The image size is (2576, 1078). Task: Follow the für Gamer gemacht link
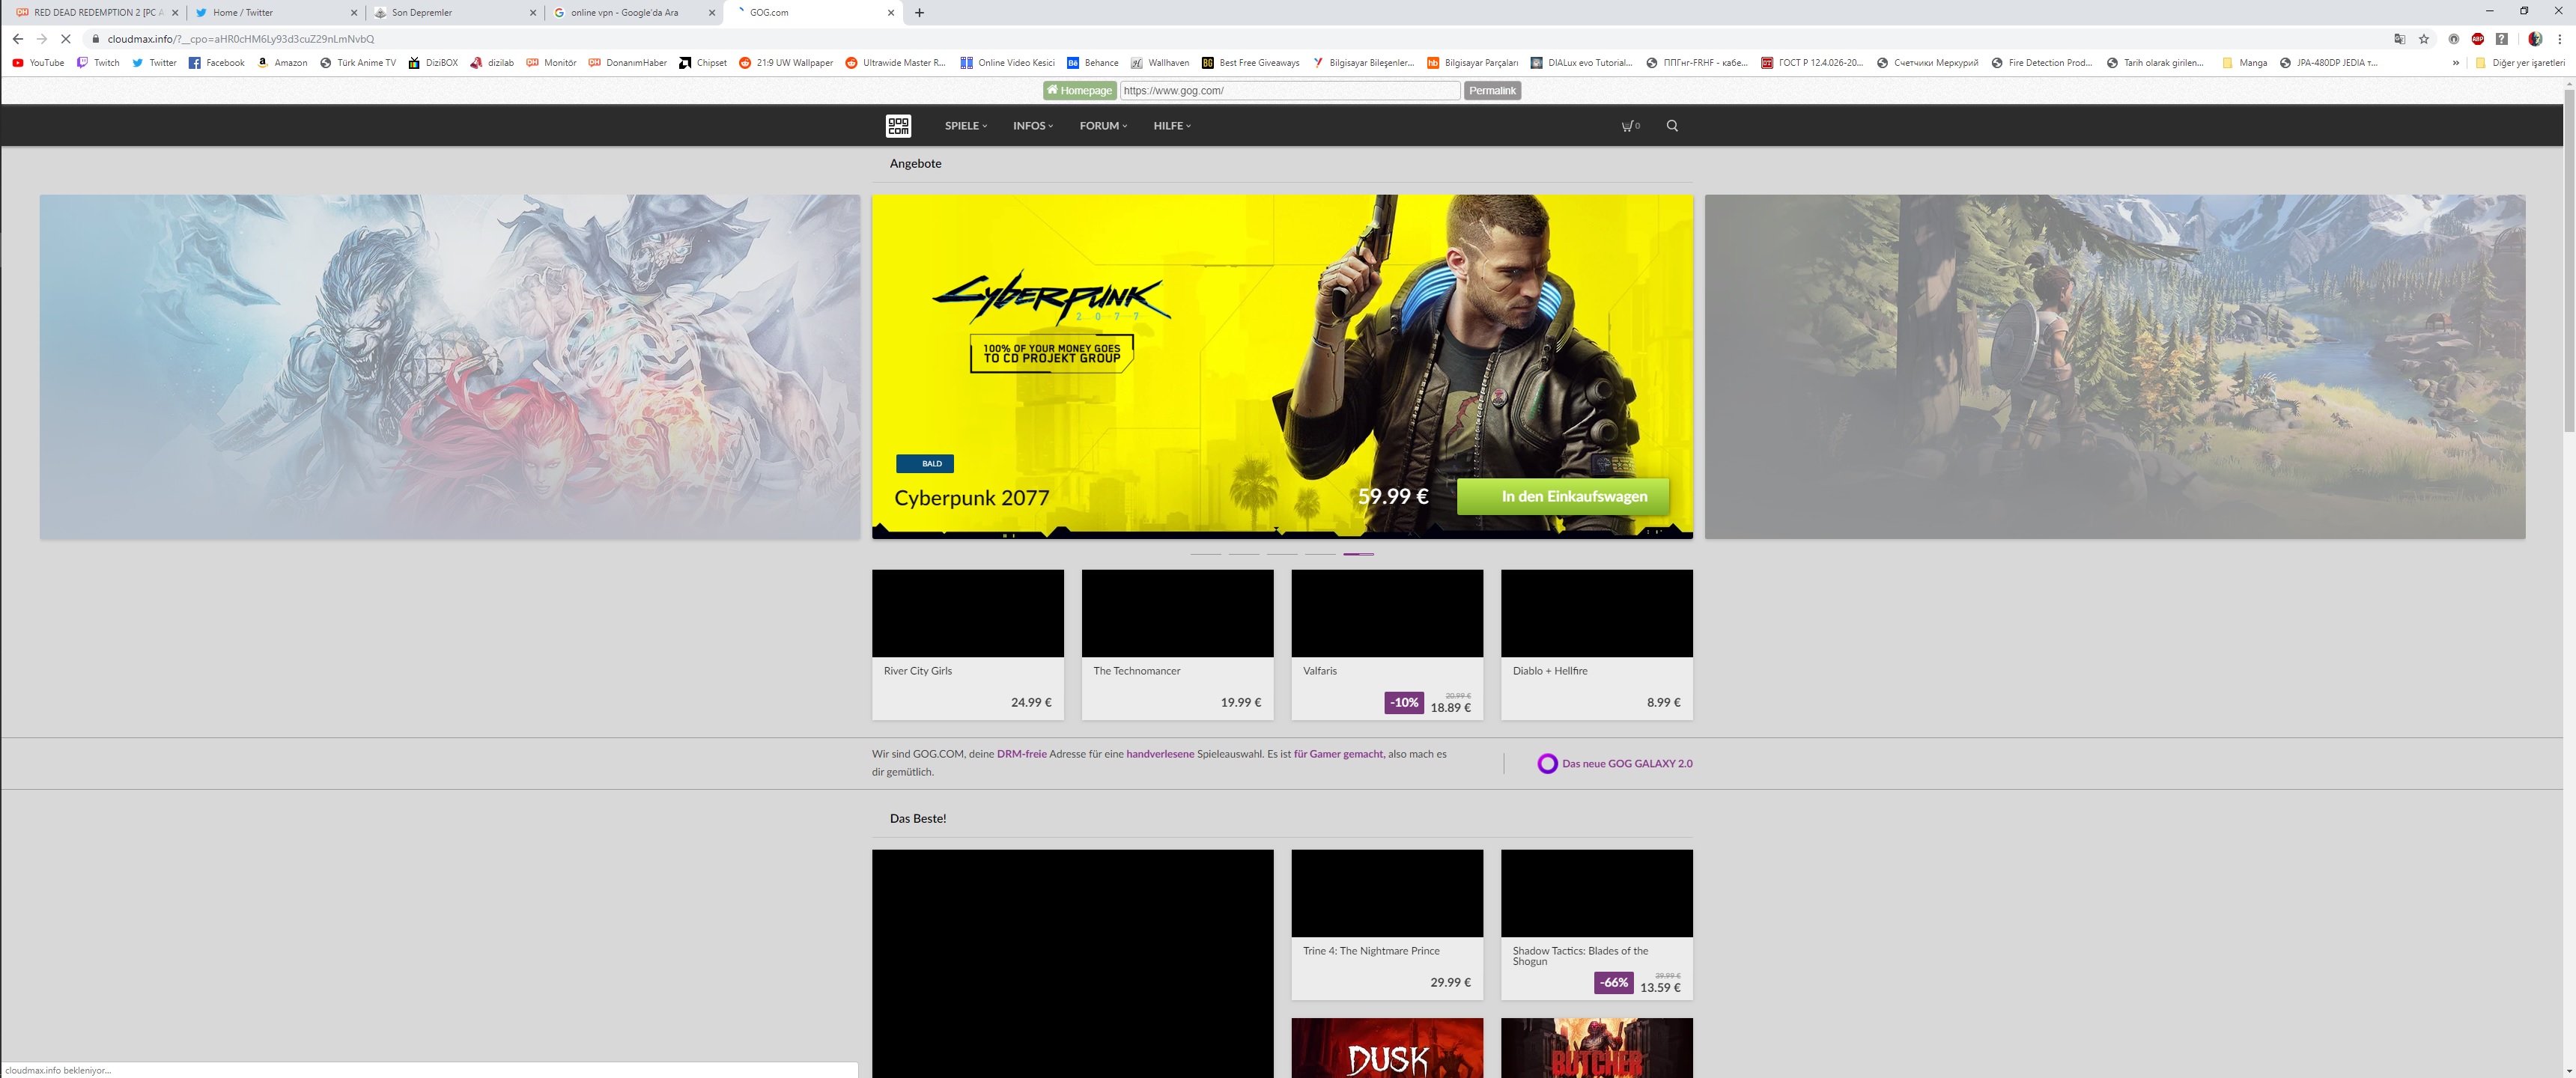1338,755
